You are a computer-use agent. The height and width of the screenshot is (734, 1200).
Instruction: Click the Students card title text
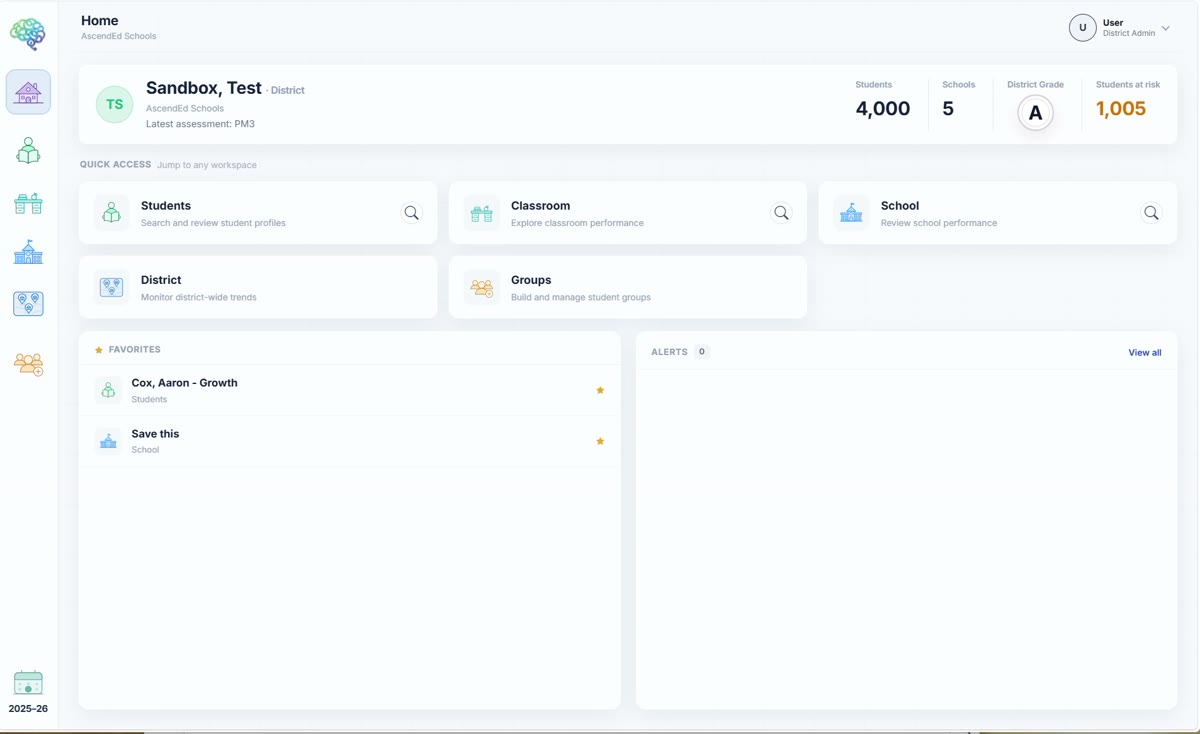(x=166, y=206)
